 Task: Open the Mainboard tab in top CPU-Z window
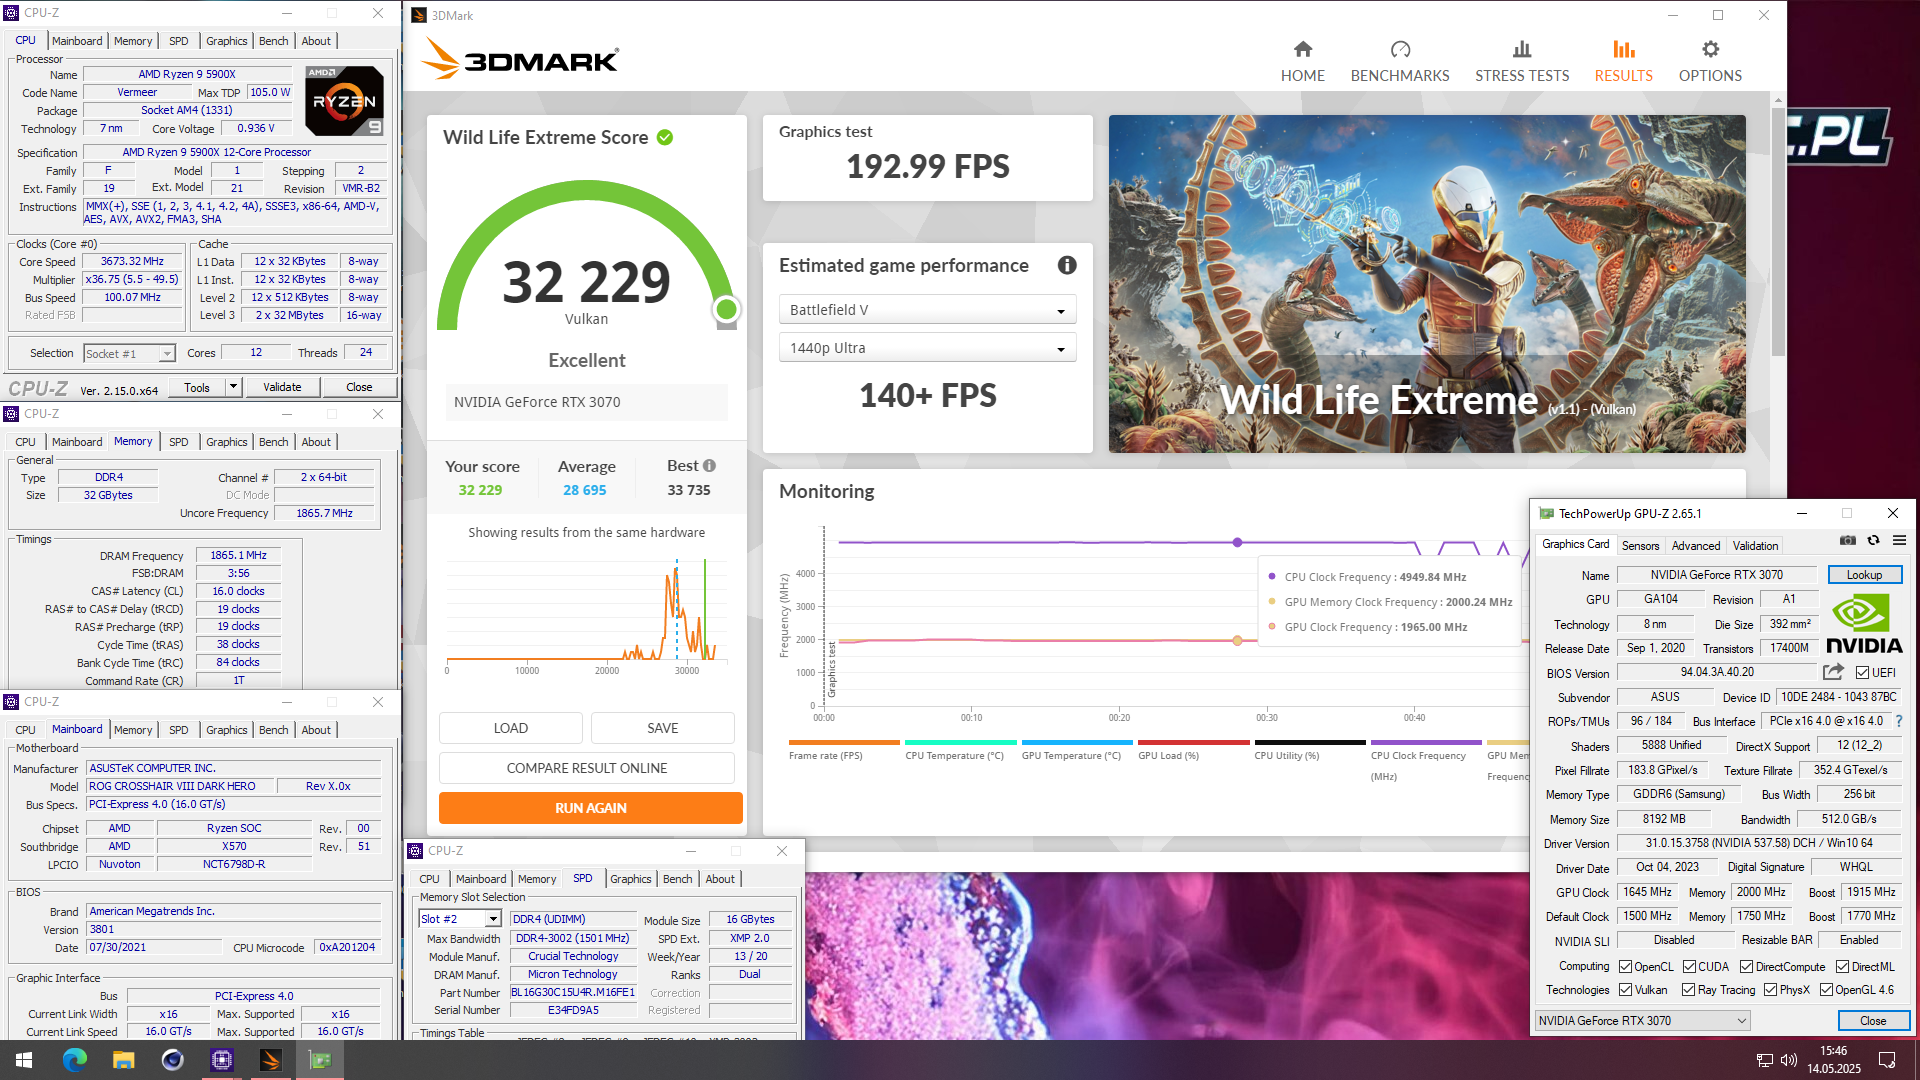coord(77,41)
